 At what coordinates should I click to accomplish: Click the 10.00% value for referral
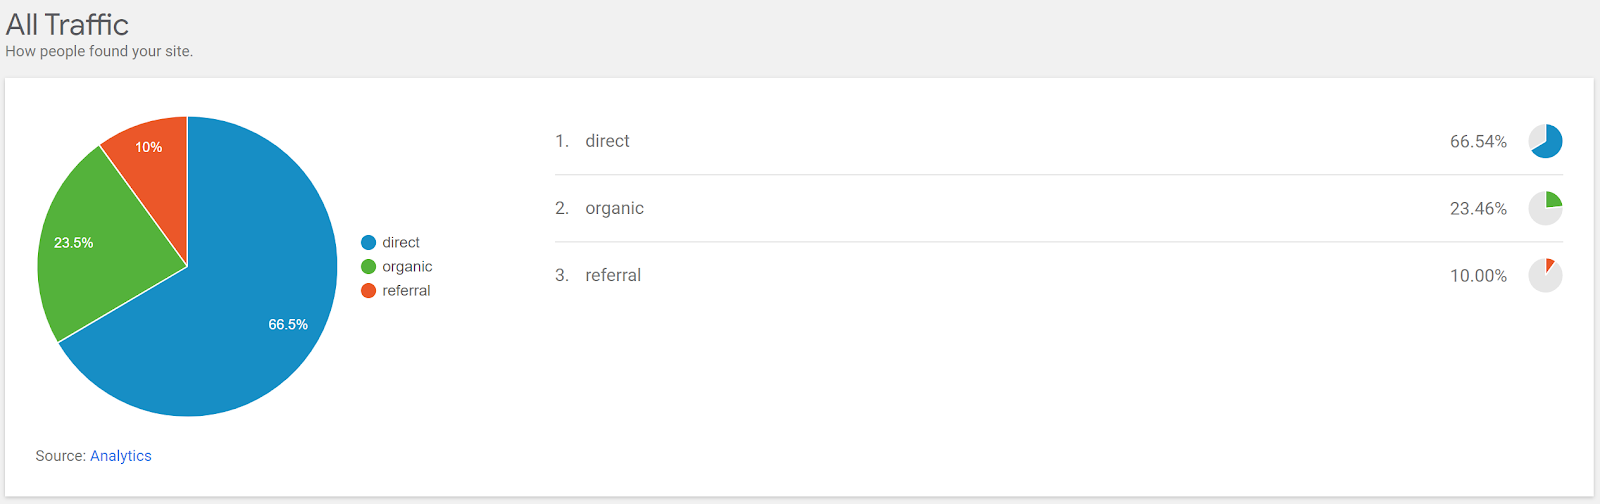pyautogui.click(x=1478, y=276)
